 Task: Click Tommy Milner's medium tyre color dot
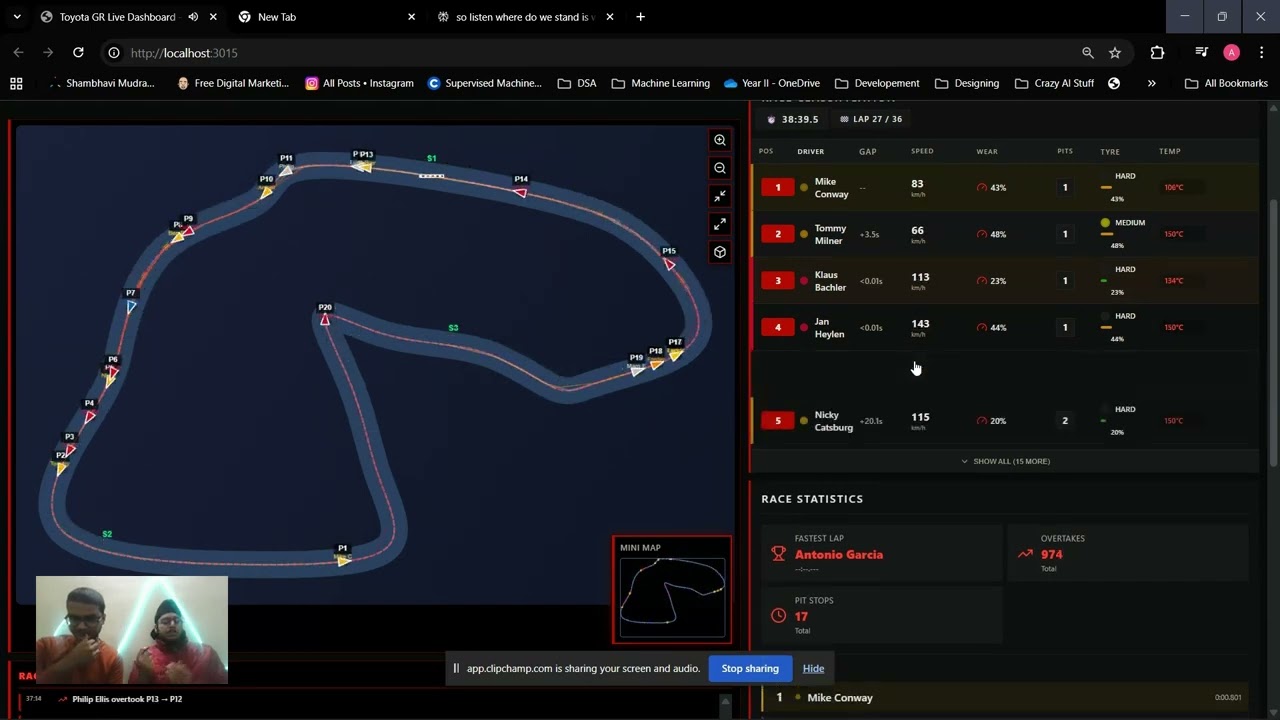(1105, 222)
